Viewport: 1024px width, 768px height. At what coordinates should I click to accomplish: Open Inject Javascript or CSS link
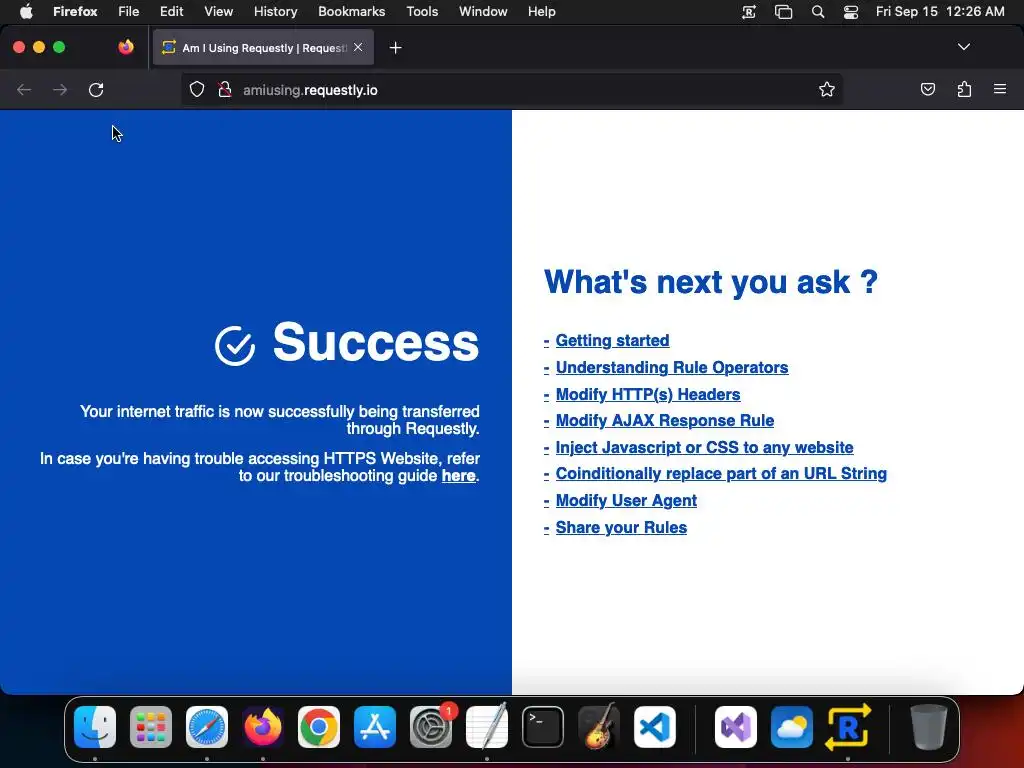click(704, 447)
